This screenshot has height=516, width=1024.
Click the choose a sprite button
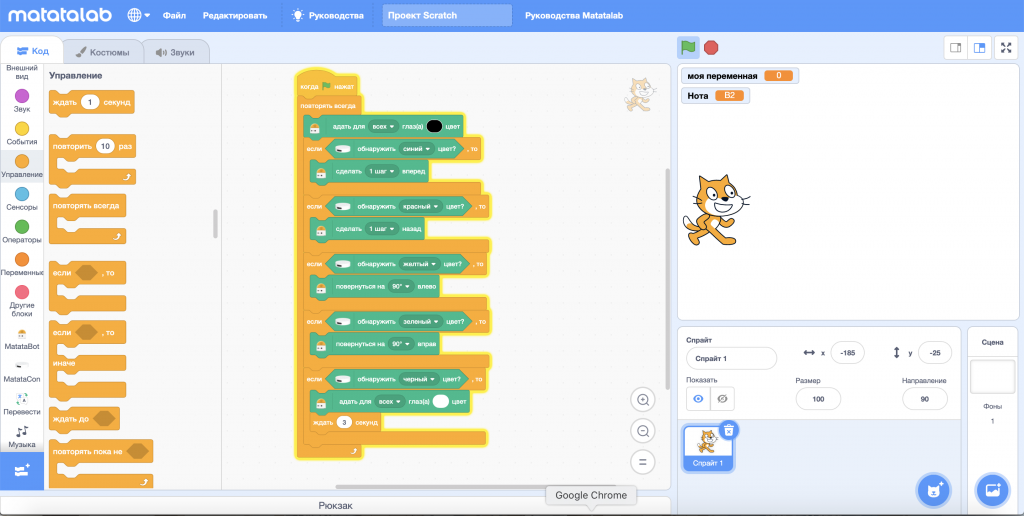tap(933, 490)
